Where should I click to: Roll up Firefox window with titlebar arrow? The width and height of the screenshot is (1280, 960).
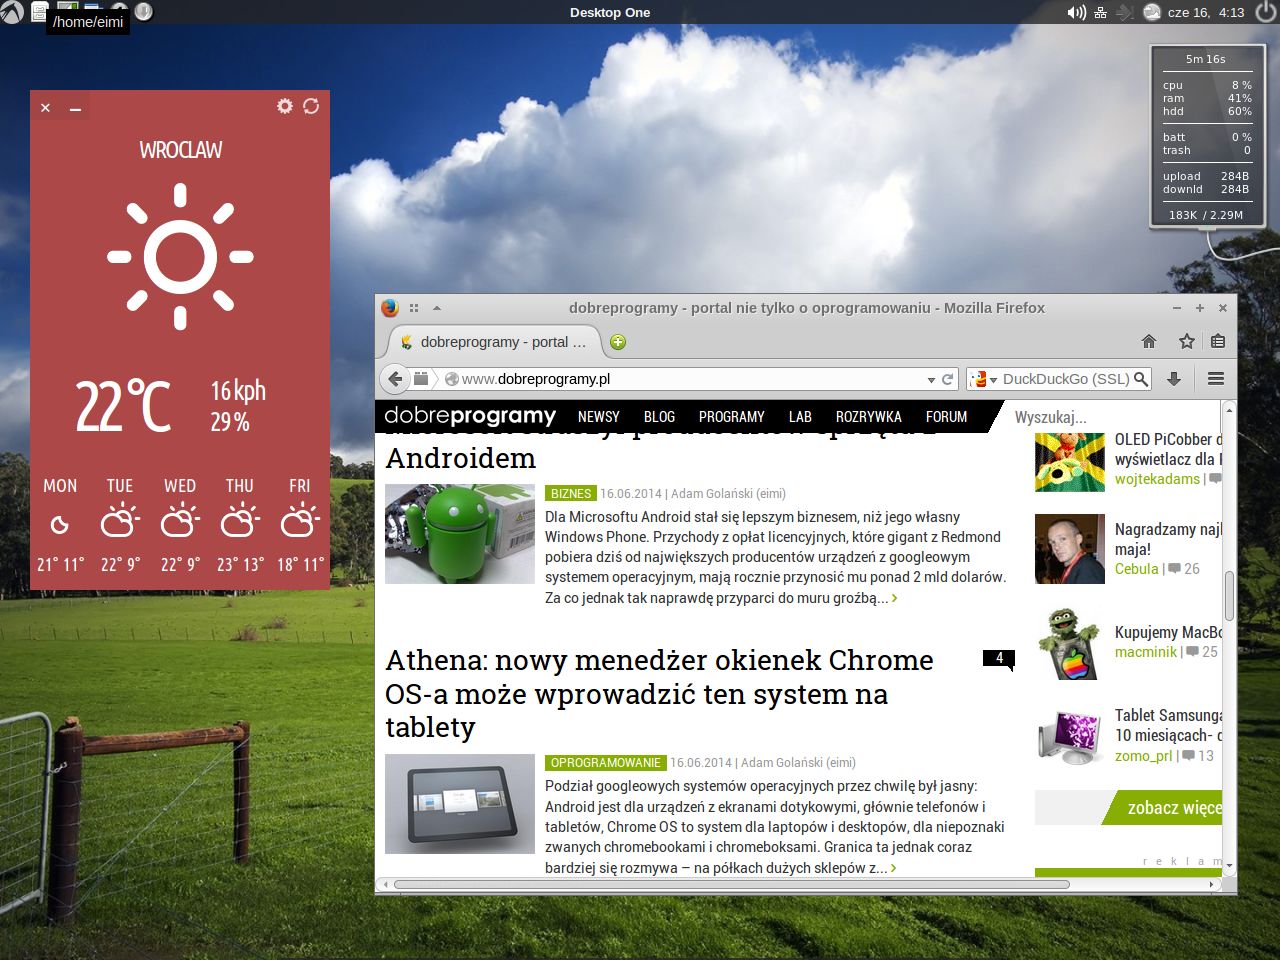[x=437, y=308]
